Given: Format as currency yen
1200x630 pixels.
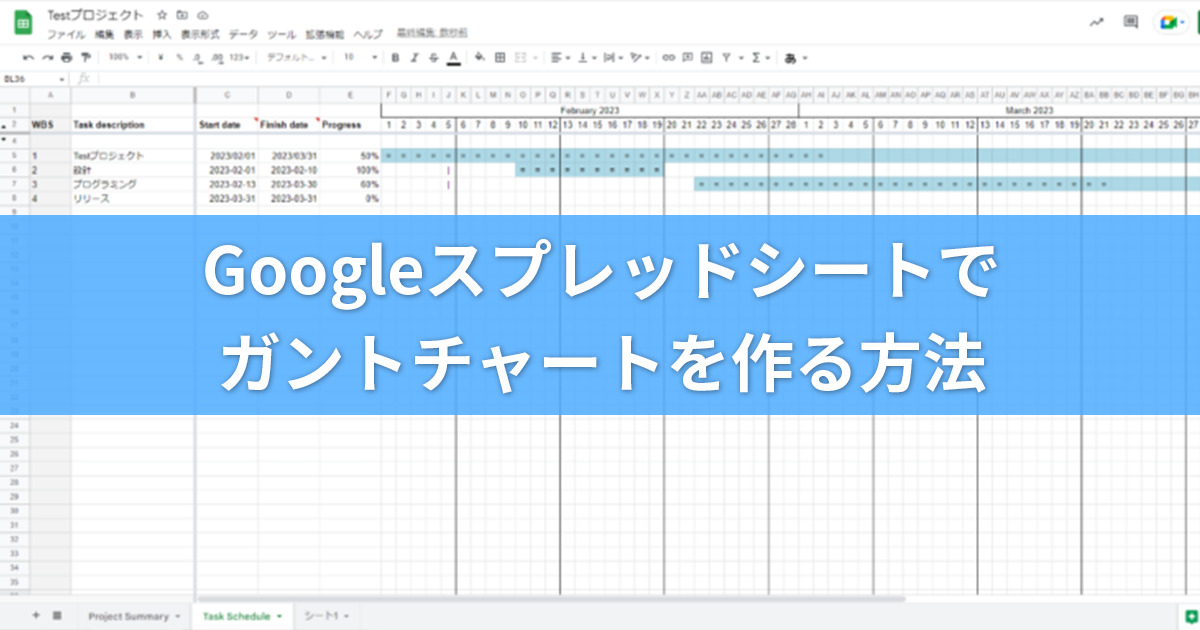Looking at the screenshot, I should tap(161, 57).
